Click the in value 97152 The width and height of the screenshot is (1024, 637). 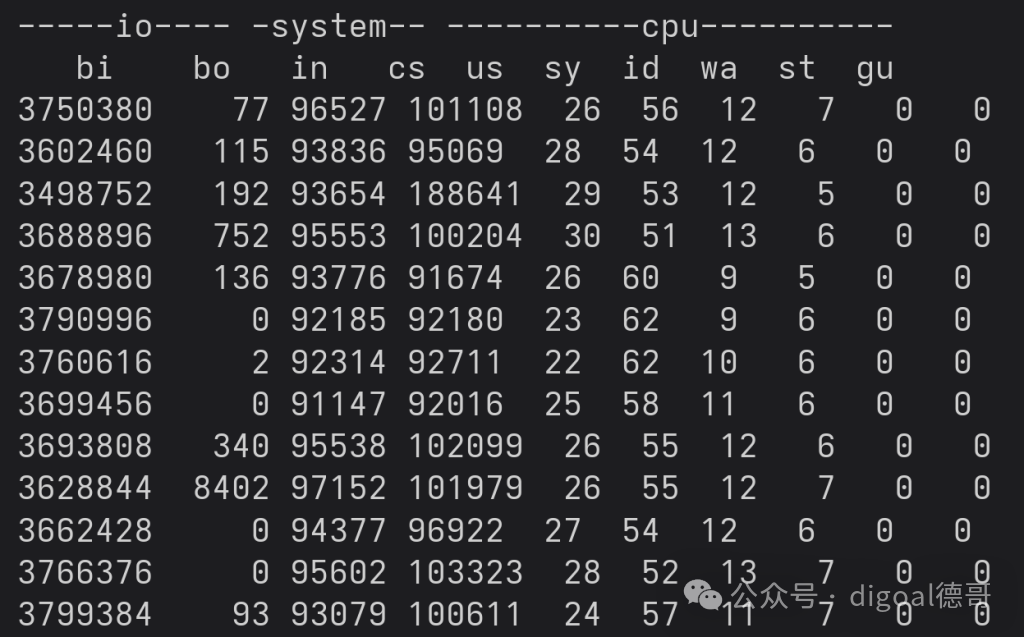[x=338, y=488]
